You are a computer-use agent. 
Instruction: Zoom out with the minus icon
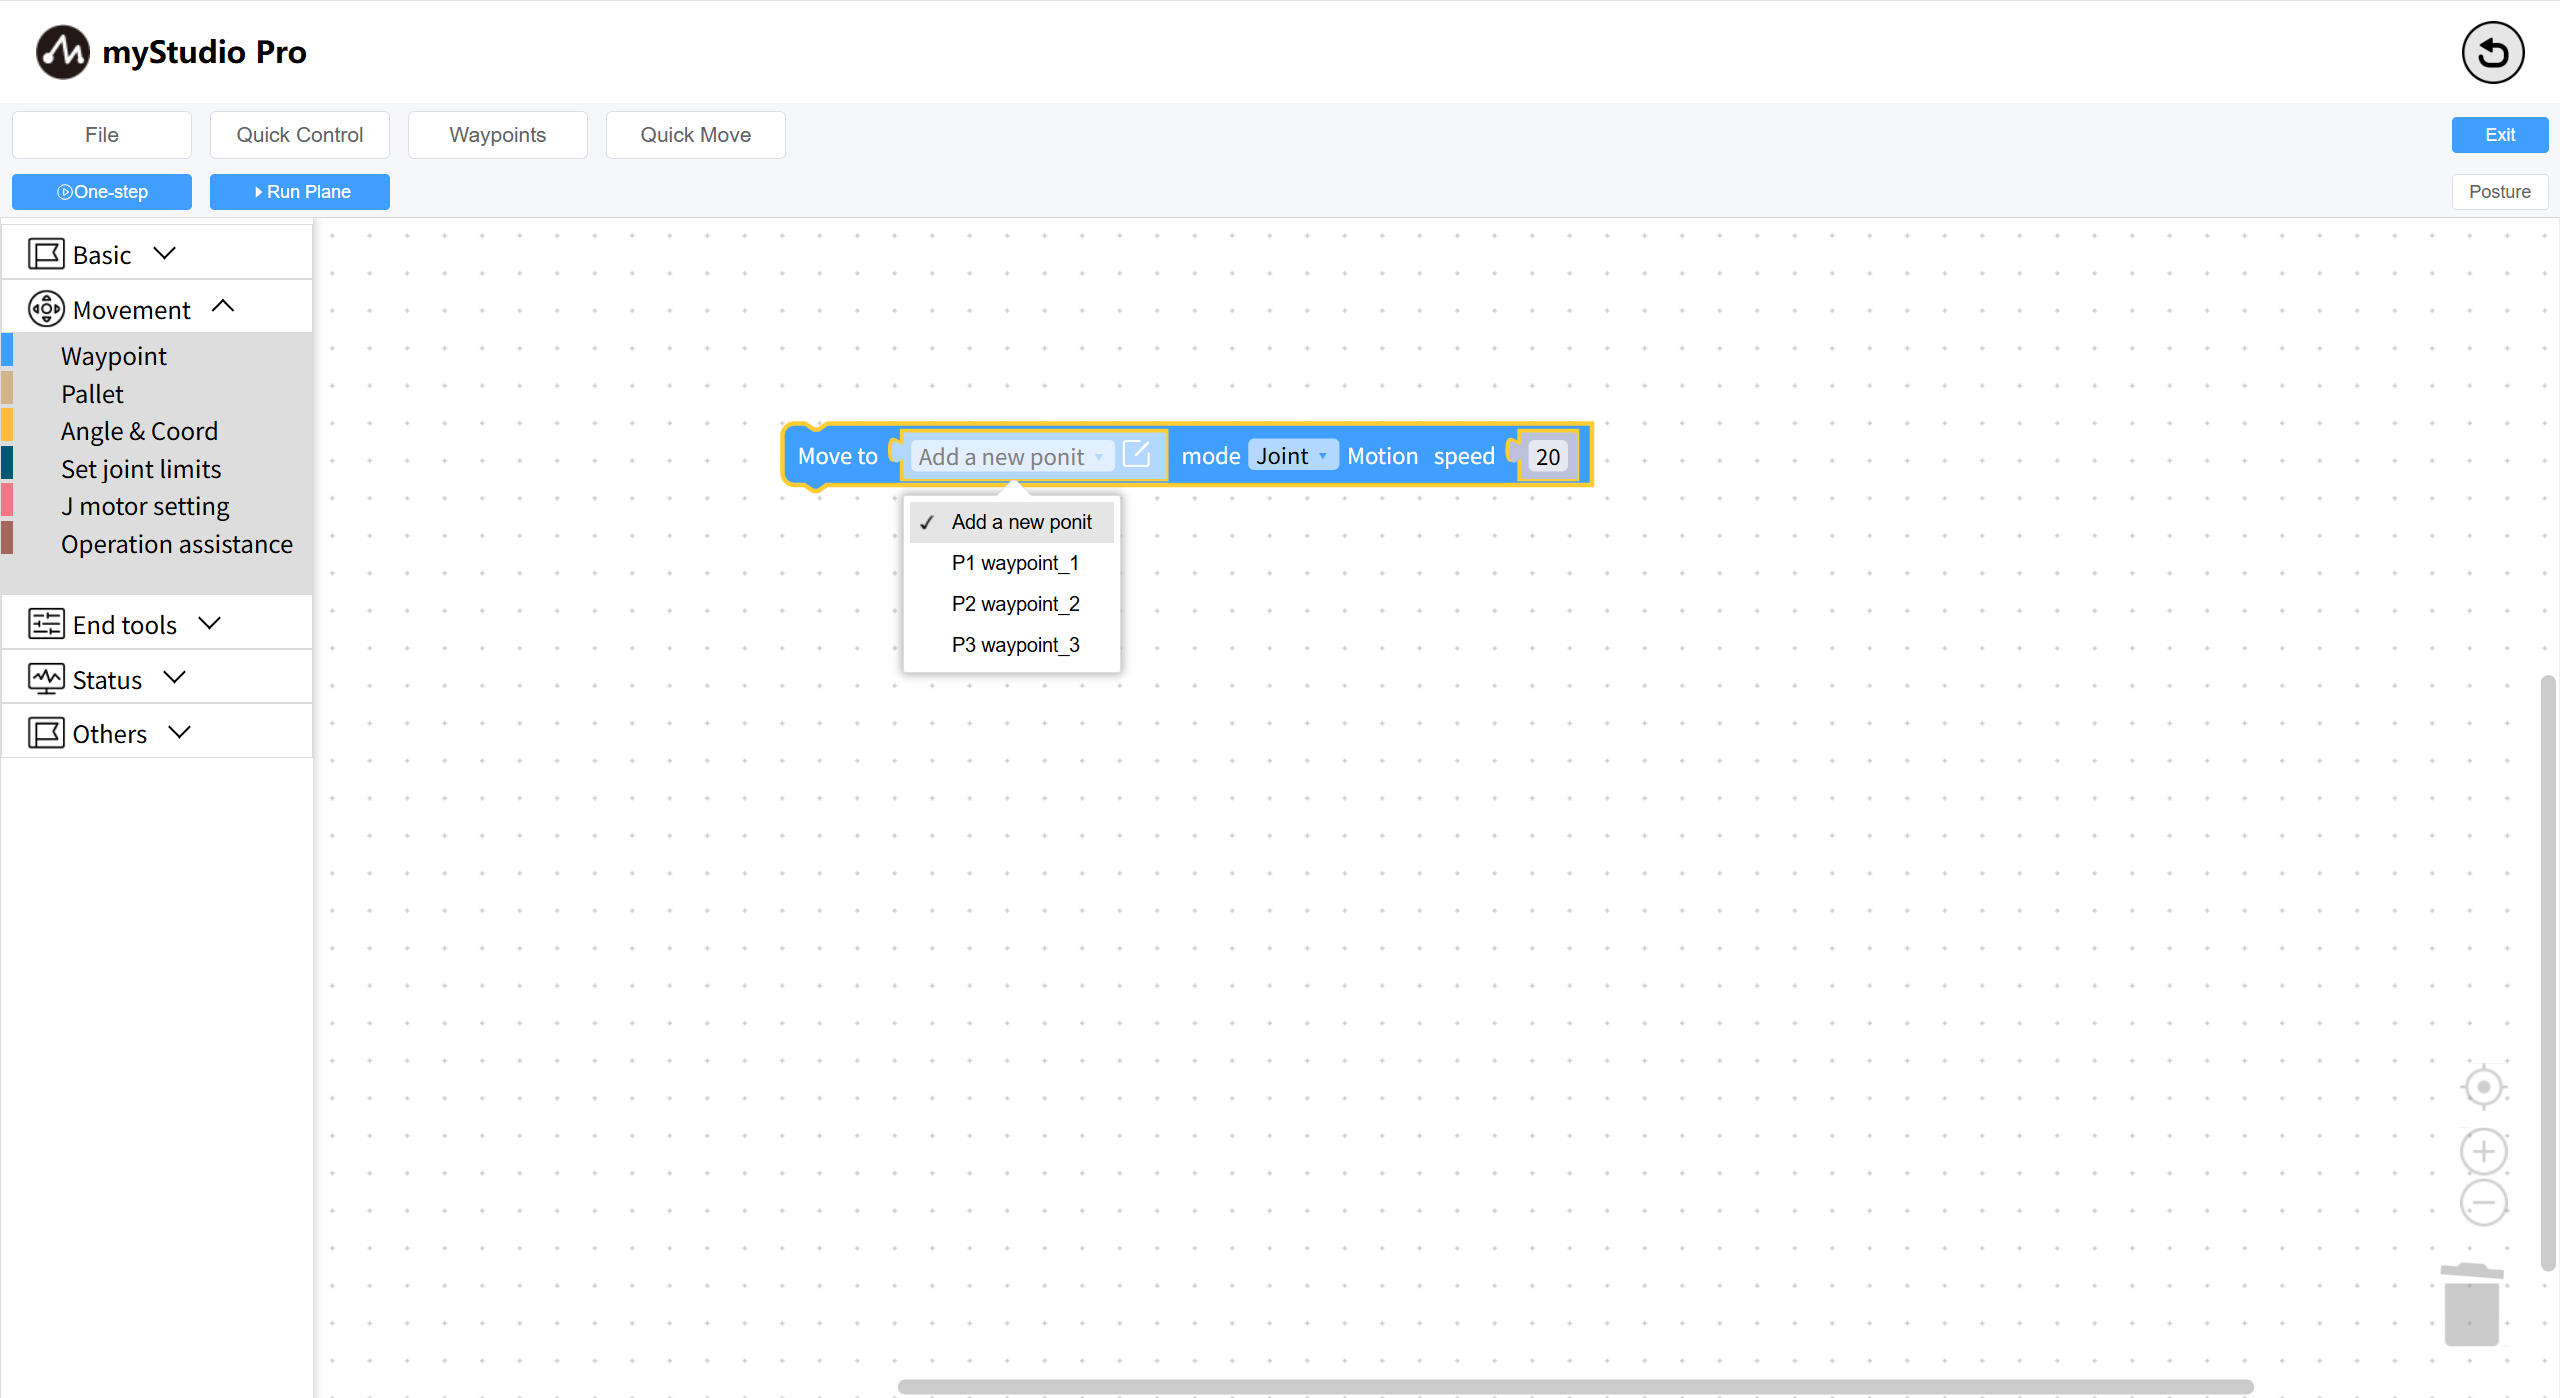point(2483,1203)
